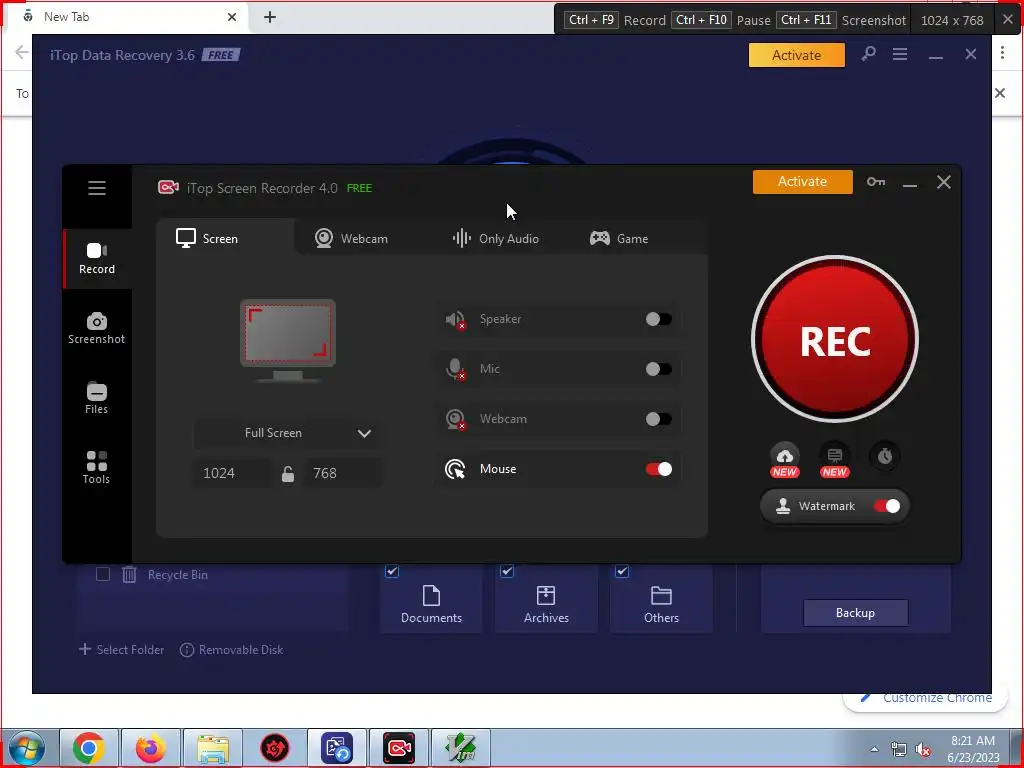Switch to the Screen recording tab
The image size is (1024, 768).
click(226, 238)
